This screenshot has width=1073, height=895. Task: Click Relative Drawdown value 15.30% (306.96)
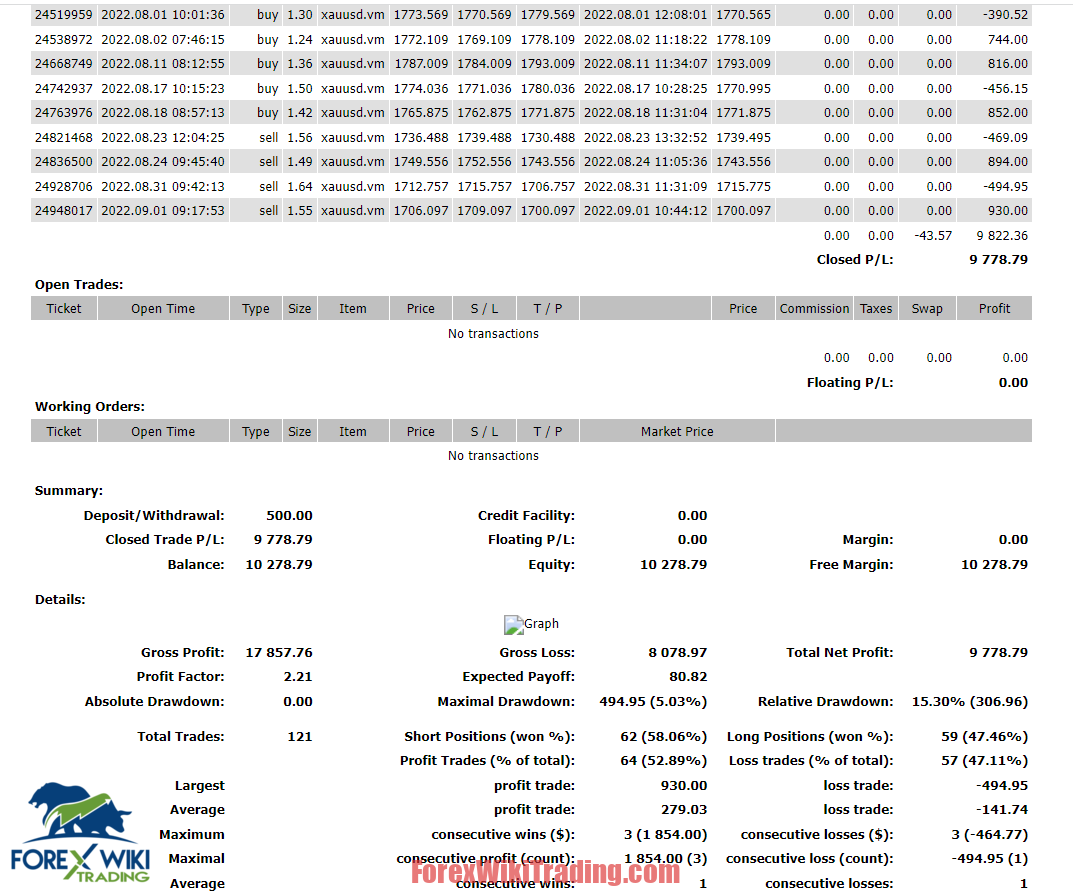970,701
